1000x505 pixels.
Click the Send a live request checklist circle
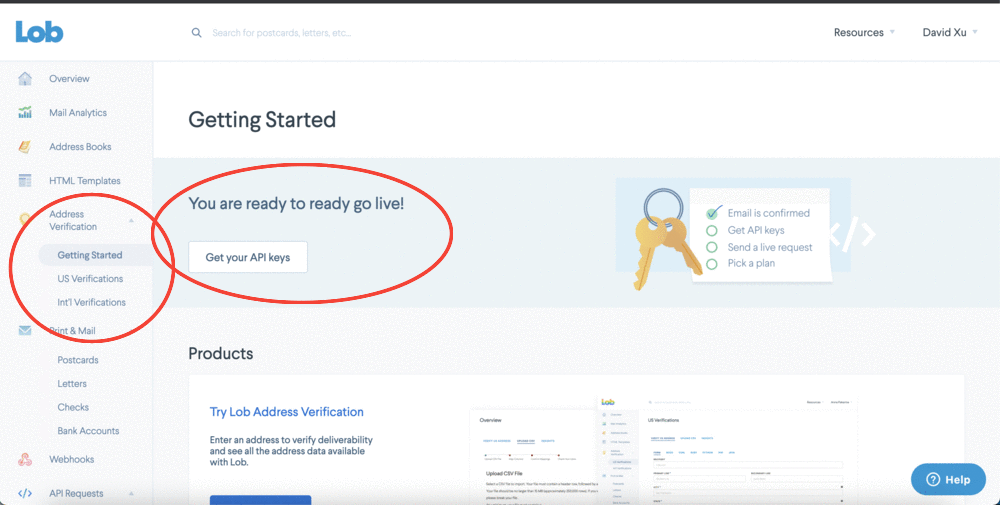(712, 247)
